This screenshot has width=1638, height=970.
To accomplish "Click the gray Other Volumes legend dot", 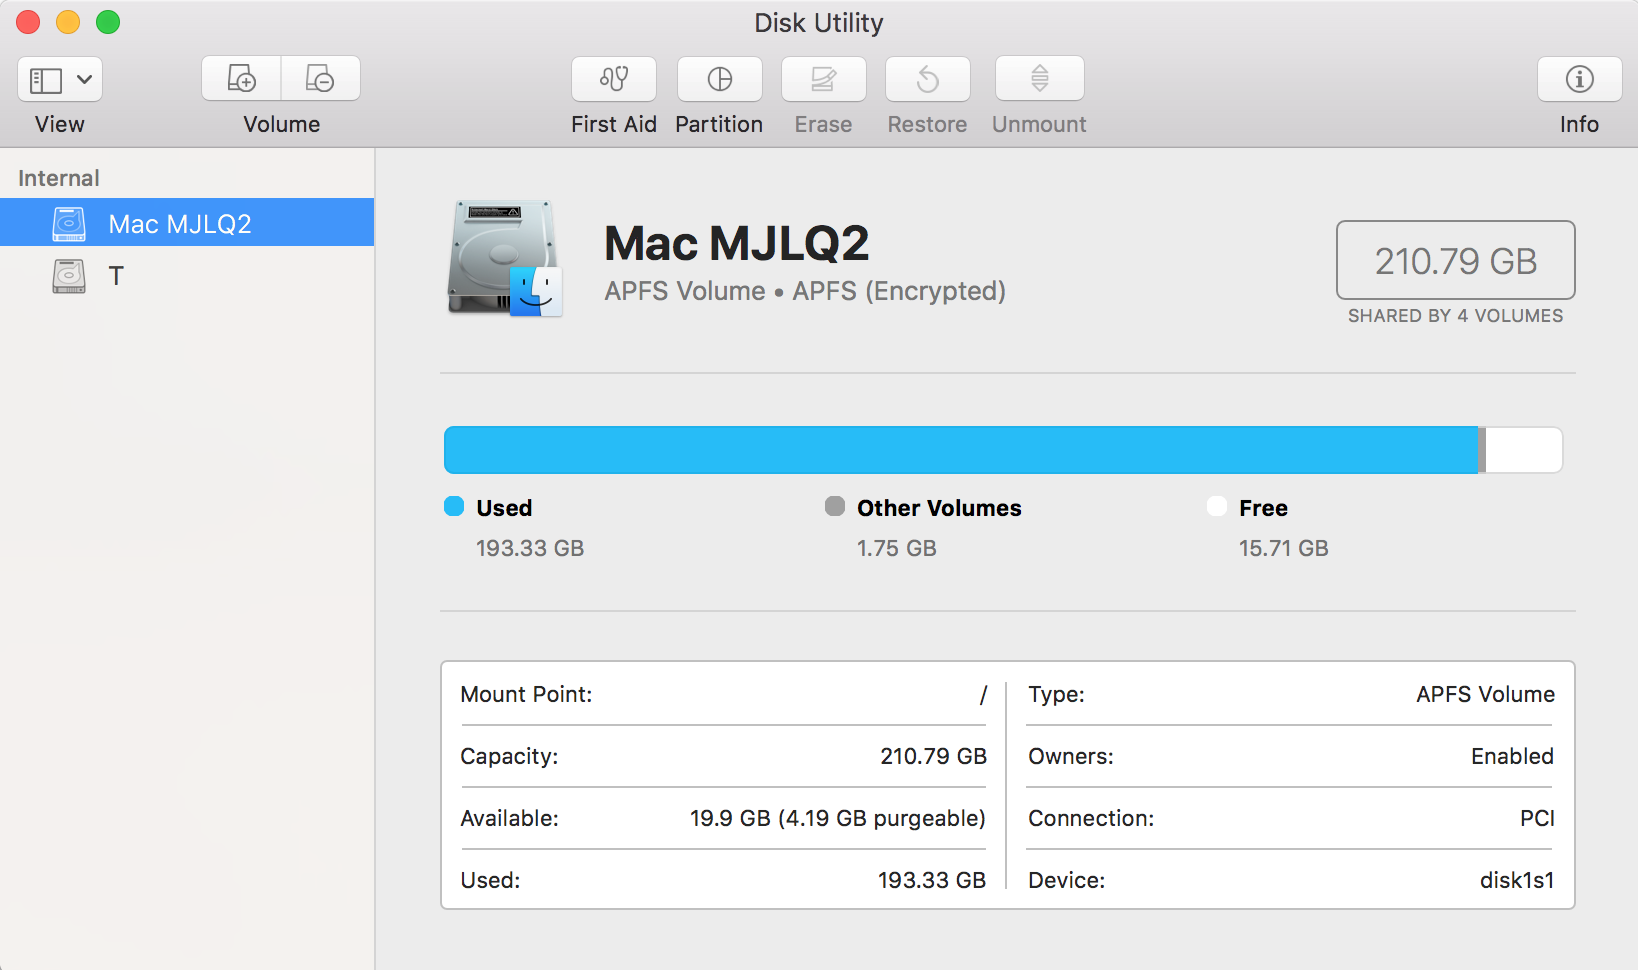I will [x=835, y=506].
